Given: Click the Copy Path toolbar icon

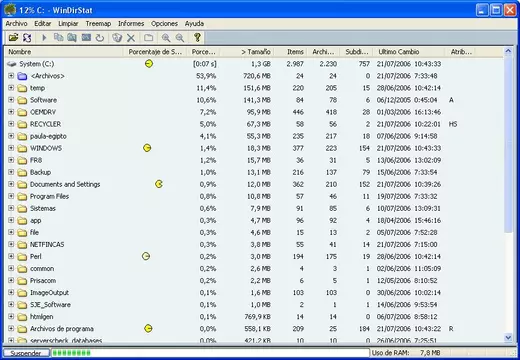Looking at the screenshot, I should [58, 37].
